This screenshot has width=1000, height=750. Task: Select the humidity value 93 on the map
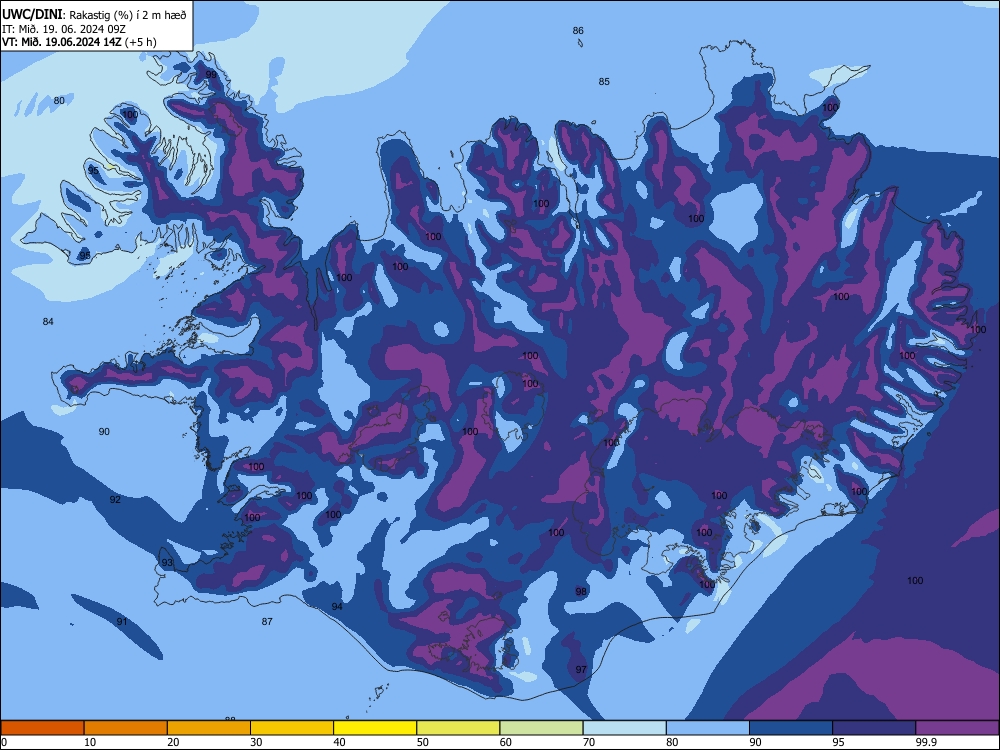click(x=167, y=562)
